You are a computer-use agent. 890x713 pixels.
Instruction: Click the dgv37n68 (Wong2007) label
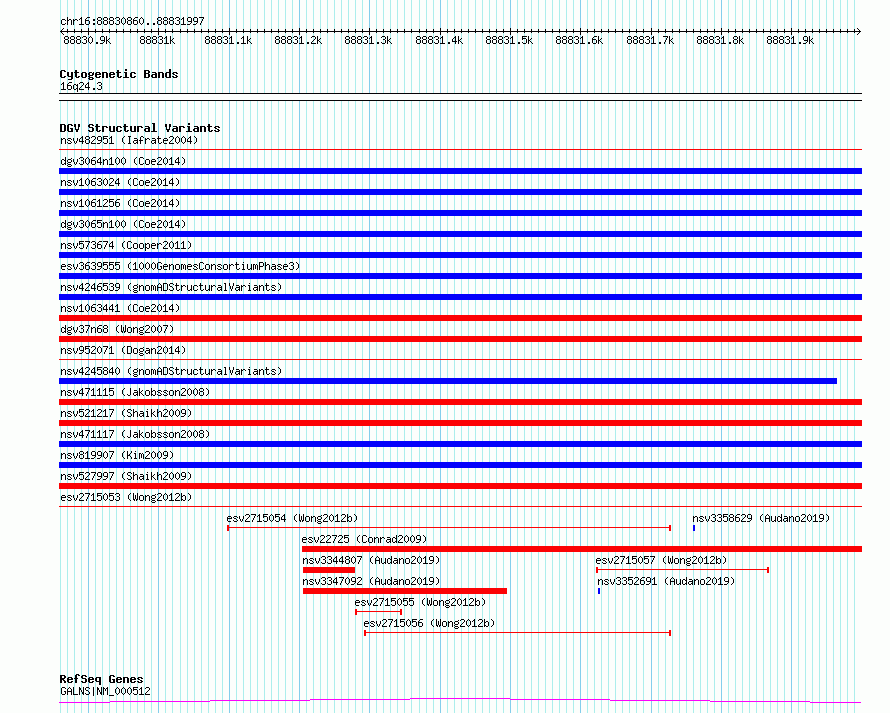117,329
